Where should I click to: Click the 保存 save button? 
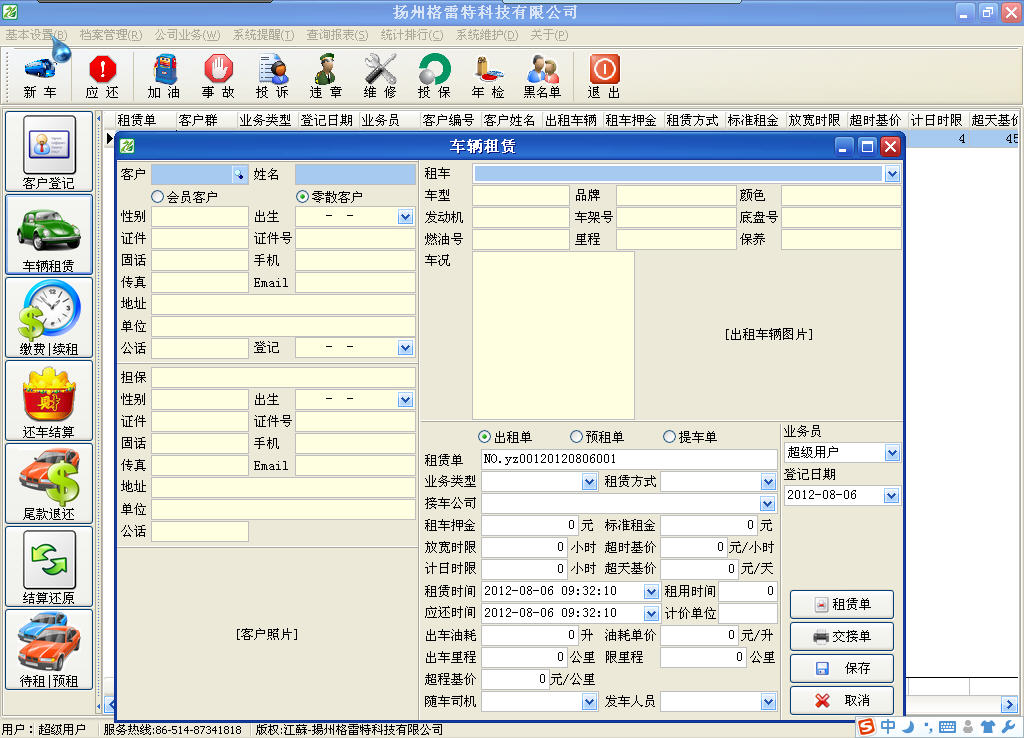pos(841,668)
